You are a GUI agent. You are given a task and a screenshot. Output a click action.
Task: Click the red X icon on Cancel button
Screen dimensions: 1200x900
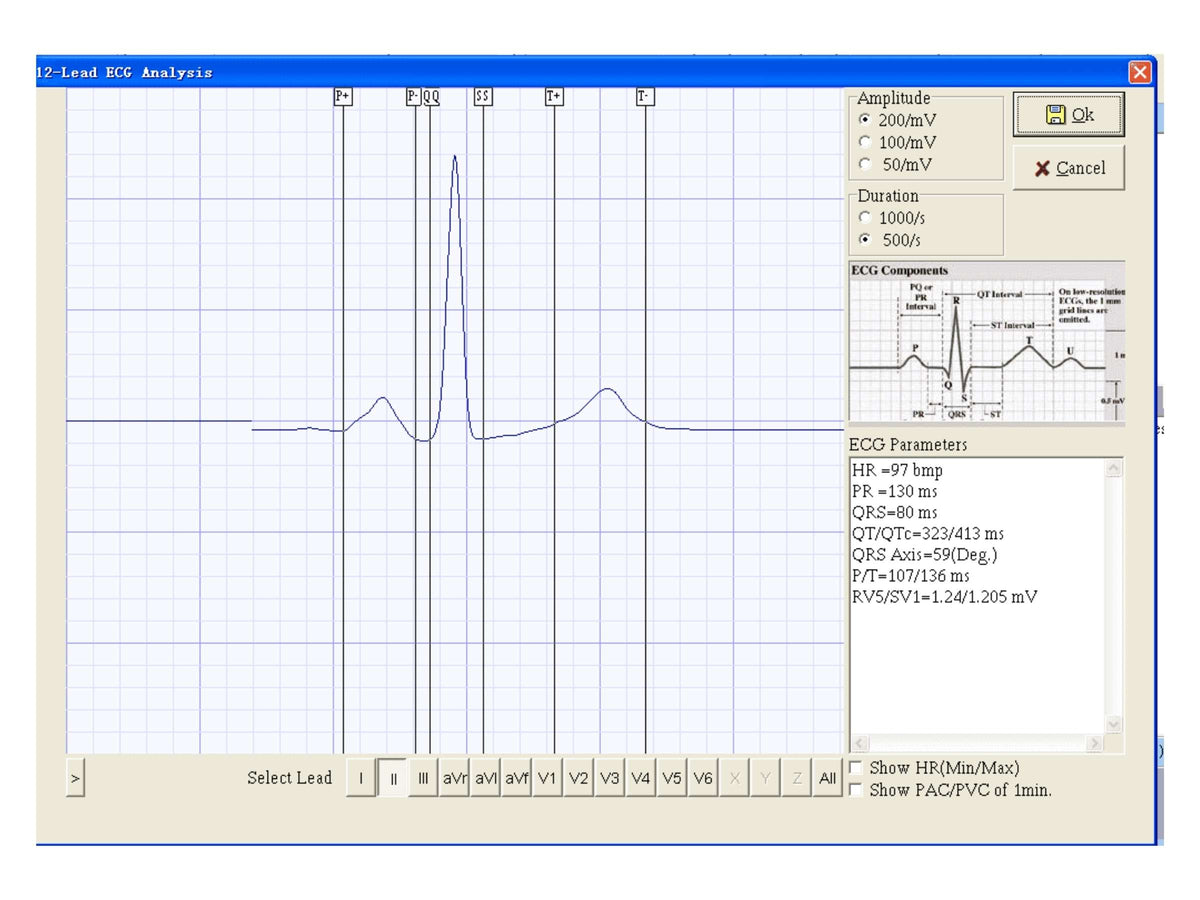coord(1042,169)
